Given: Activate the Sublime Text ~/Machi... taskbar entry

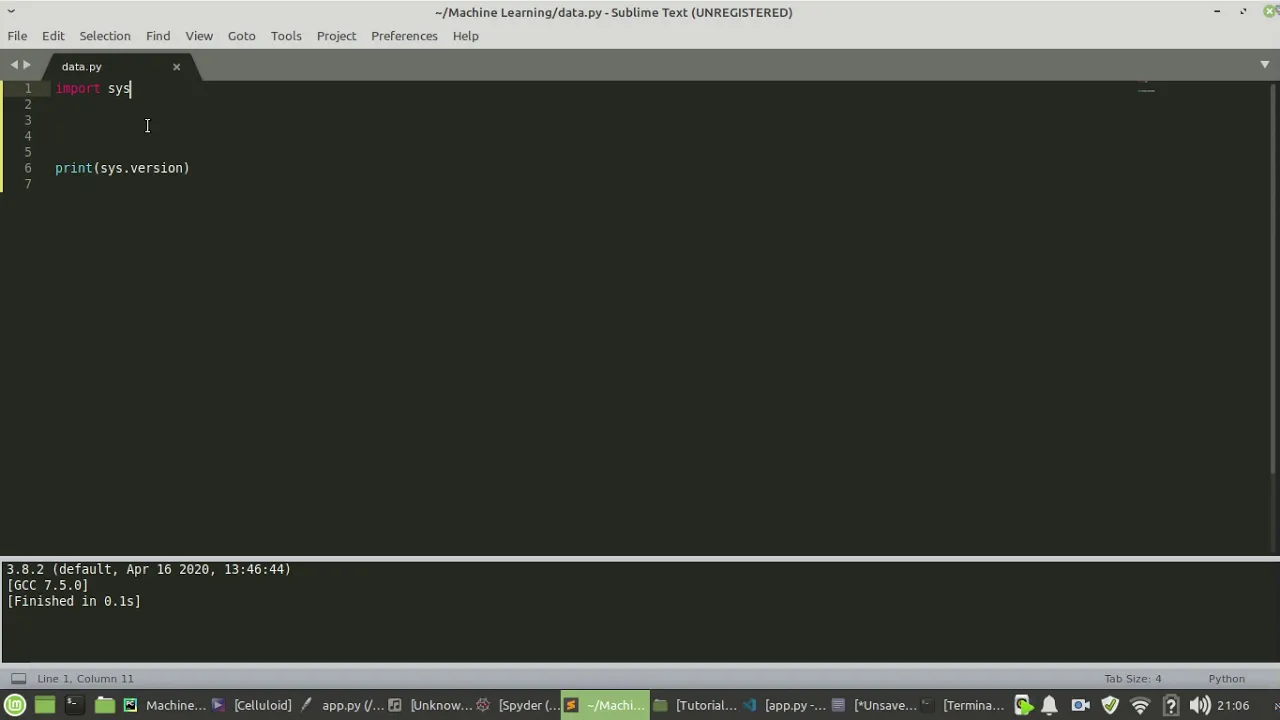Looking at the screenshot, I should click(605, 705).
